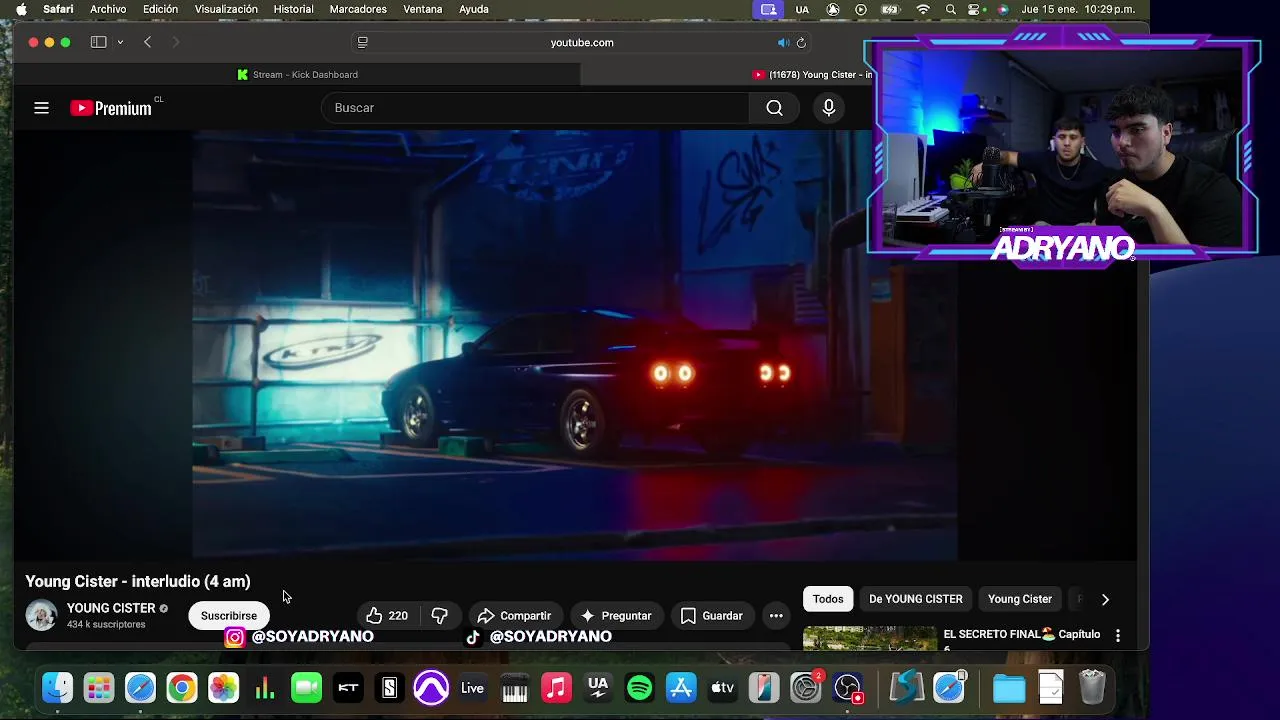Launch Music app from the Dock
The image size is (1280, 720).
(556, 688)
